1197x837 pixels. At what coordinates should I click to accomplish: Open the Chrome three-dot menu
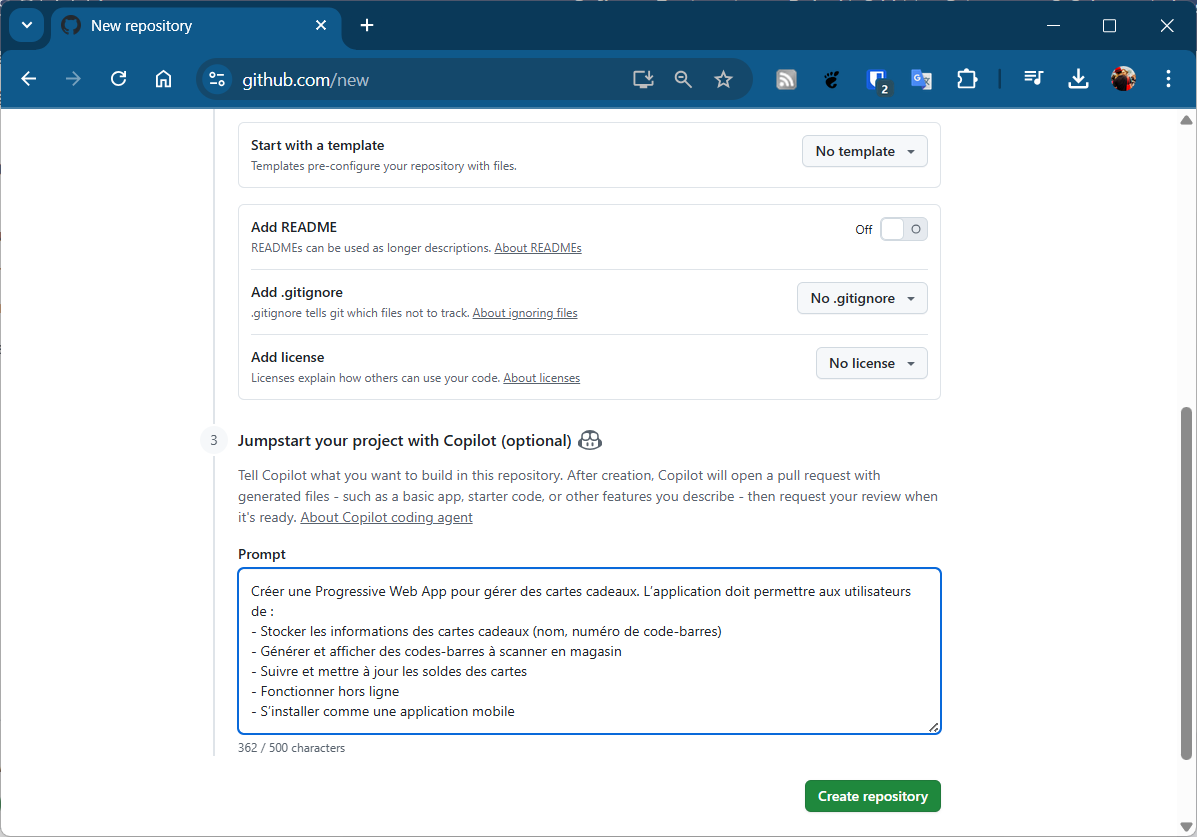point(1168,78)
